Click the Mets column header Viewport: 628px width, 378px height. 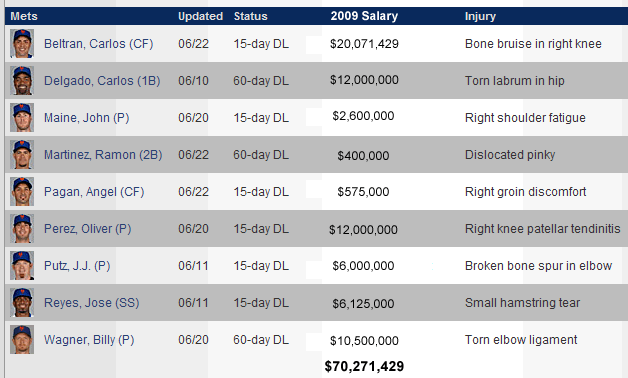pos(24,16)
